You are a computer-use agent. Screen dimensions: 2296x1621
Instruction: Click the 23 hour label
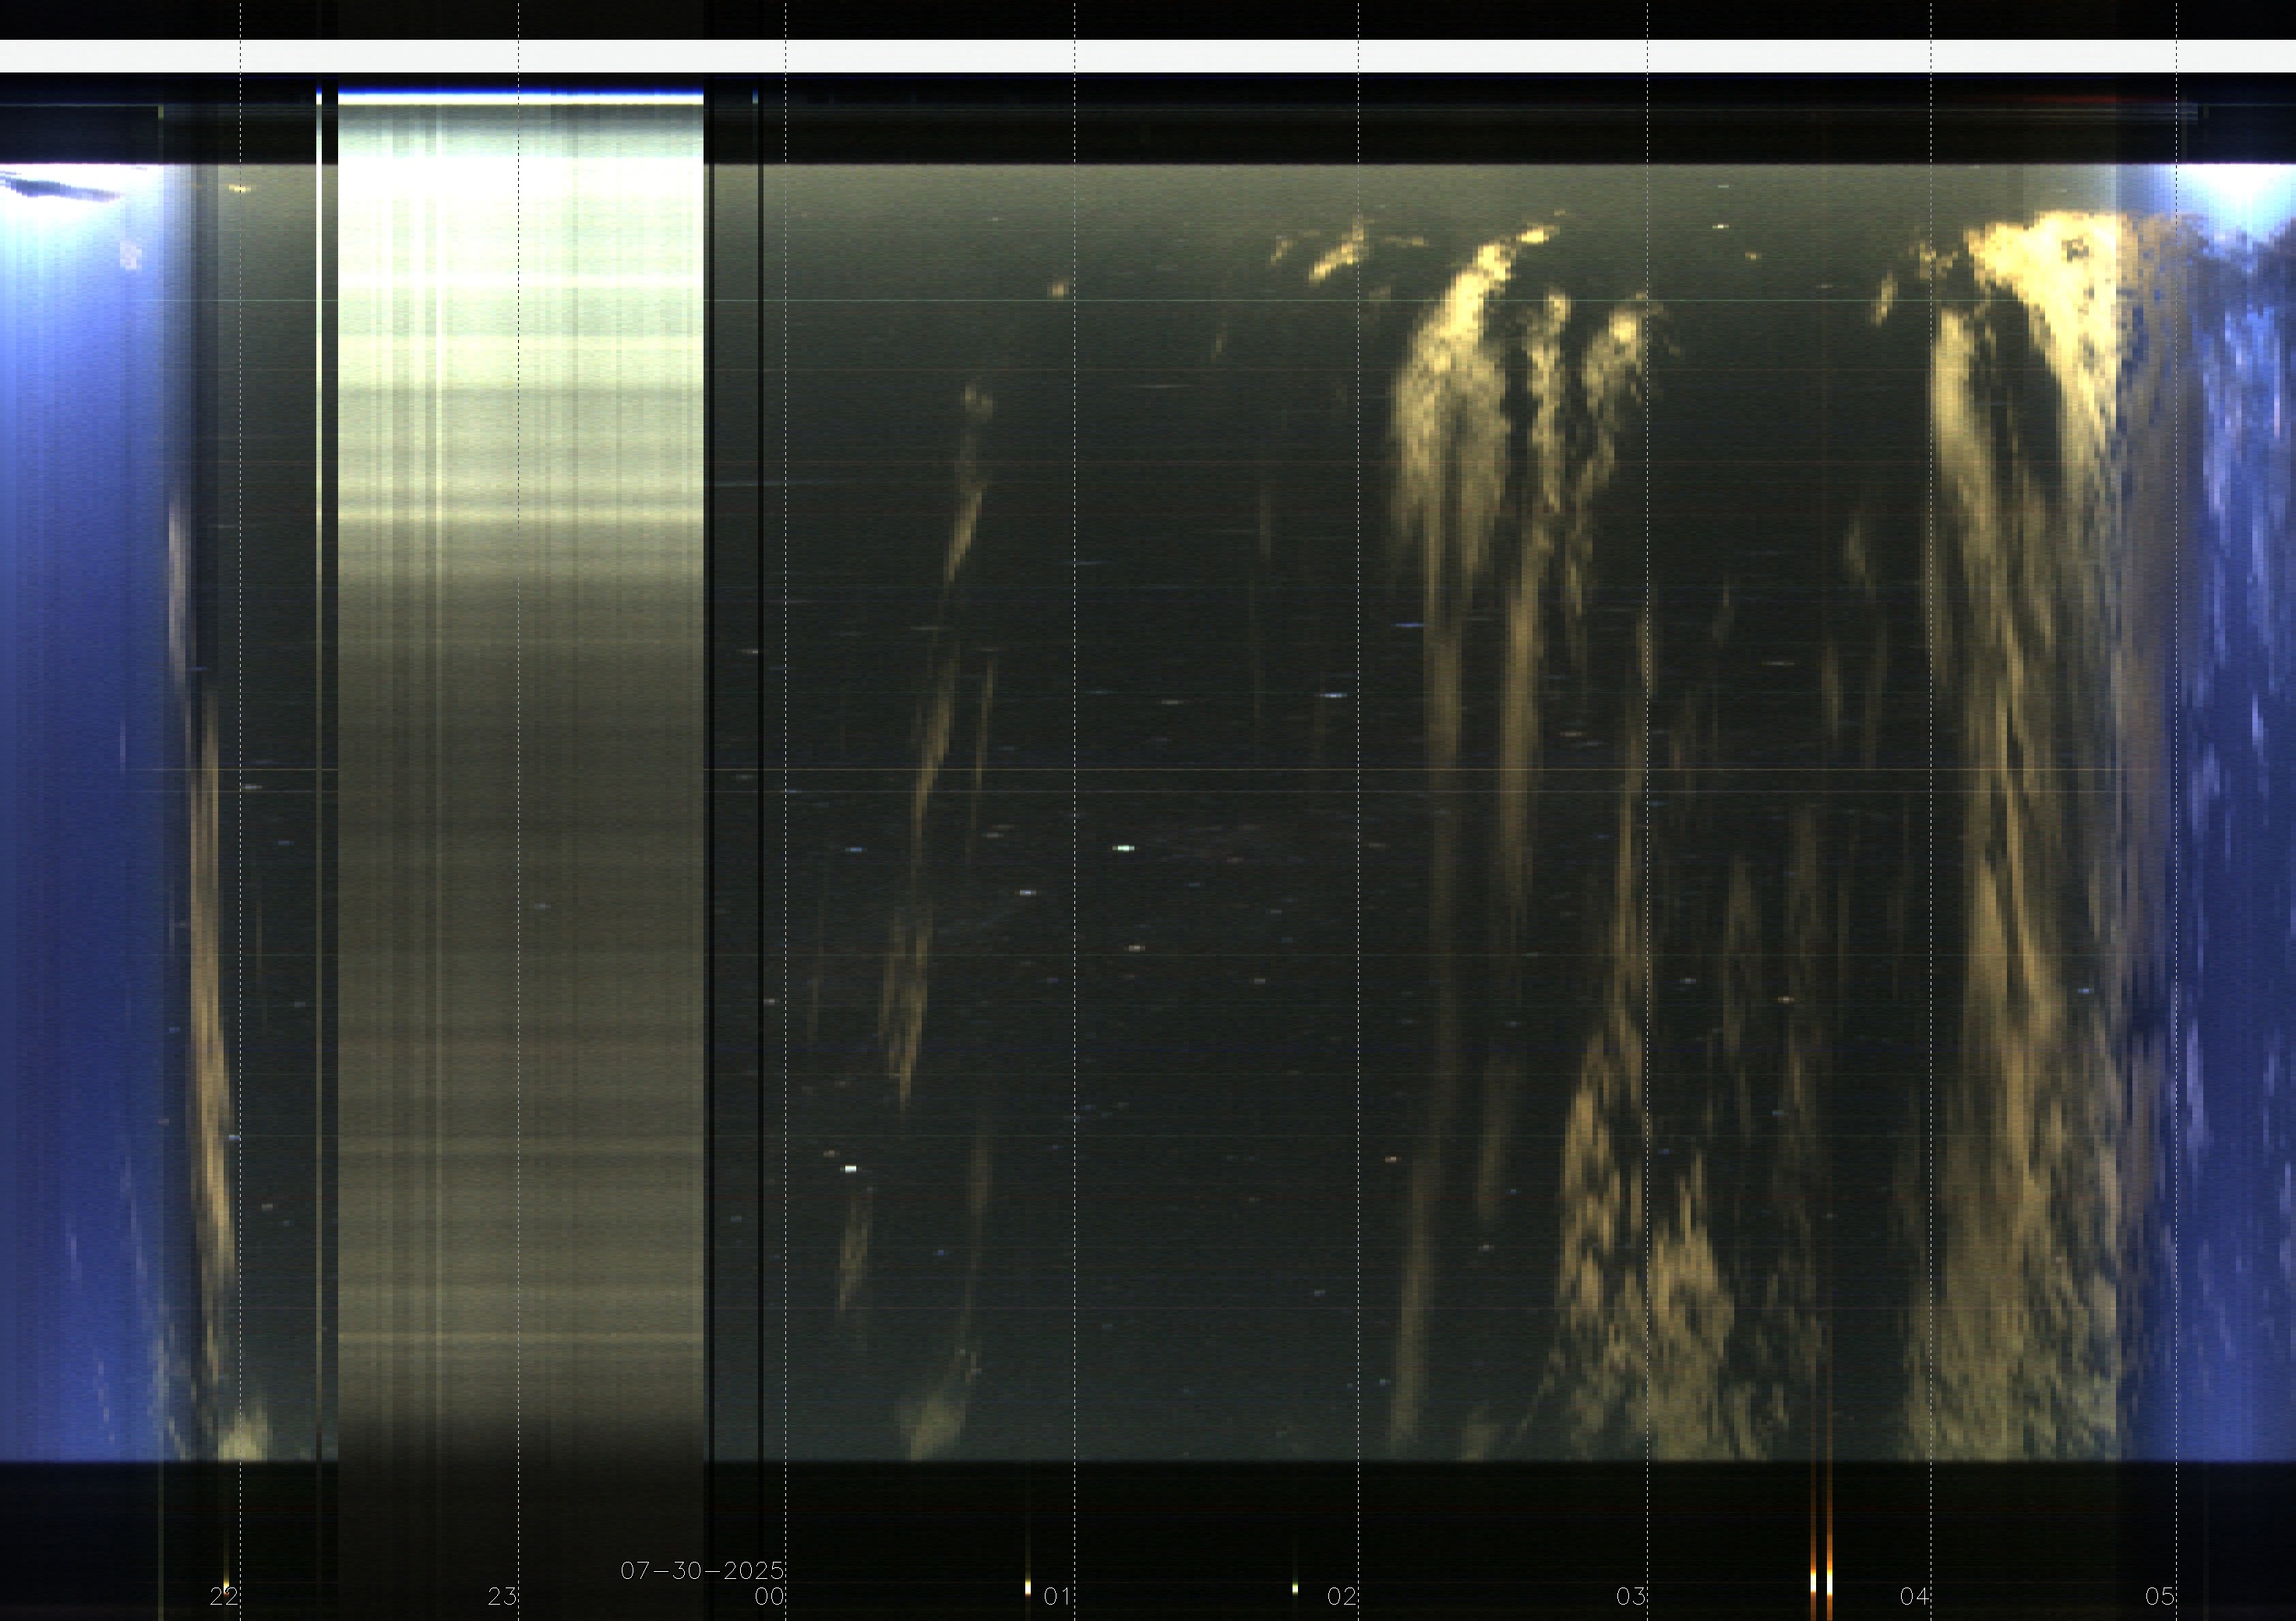tap(502, 1596)
